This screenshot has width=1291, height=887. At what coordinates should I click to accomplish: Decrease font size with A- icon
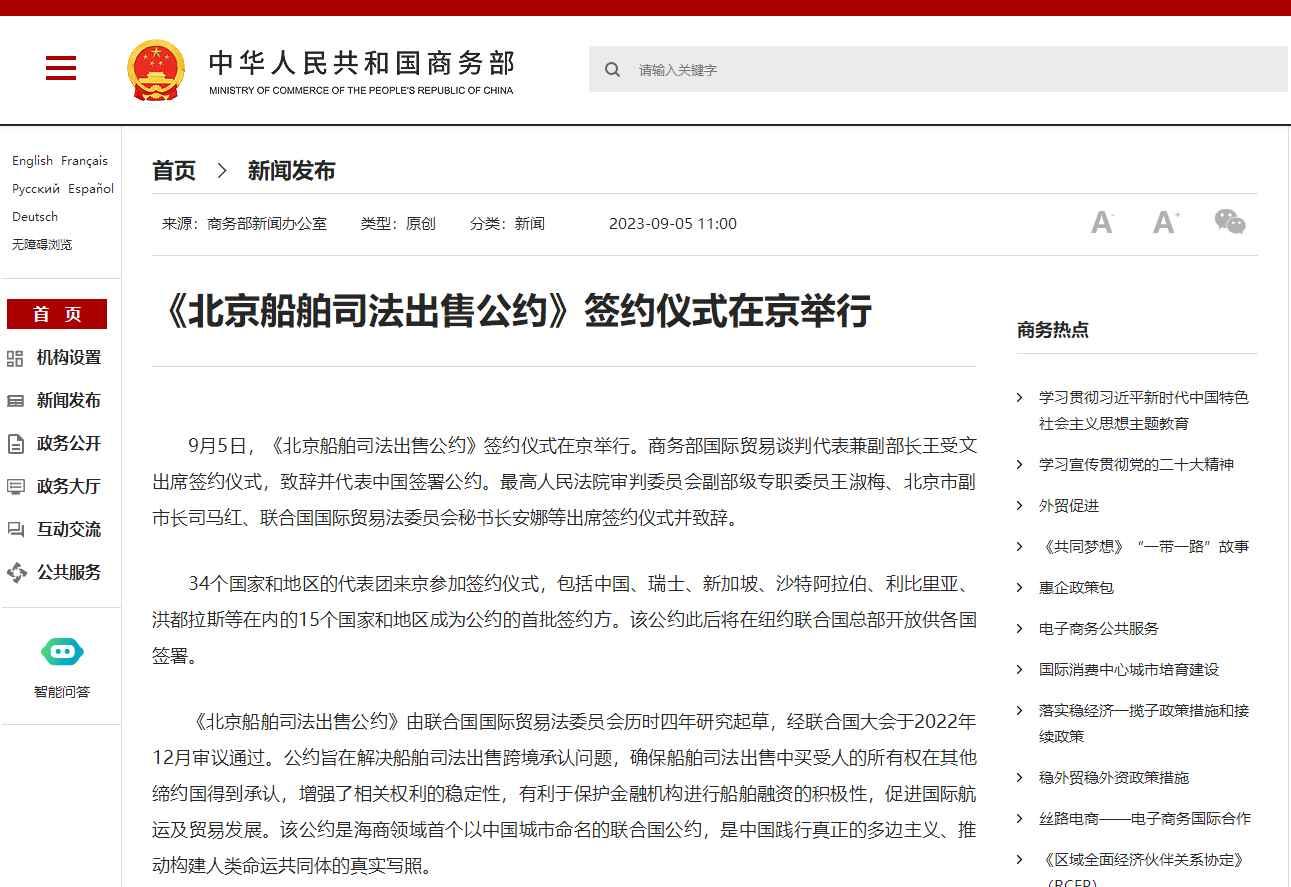coord(1102,222)
